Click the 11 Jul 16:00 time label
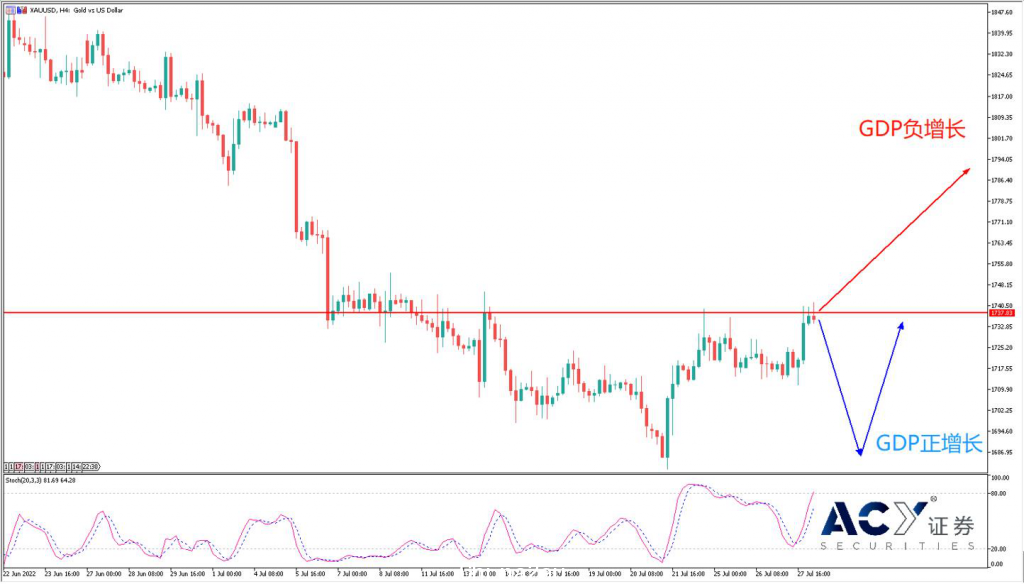 (438, 574)
